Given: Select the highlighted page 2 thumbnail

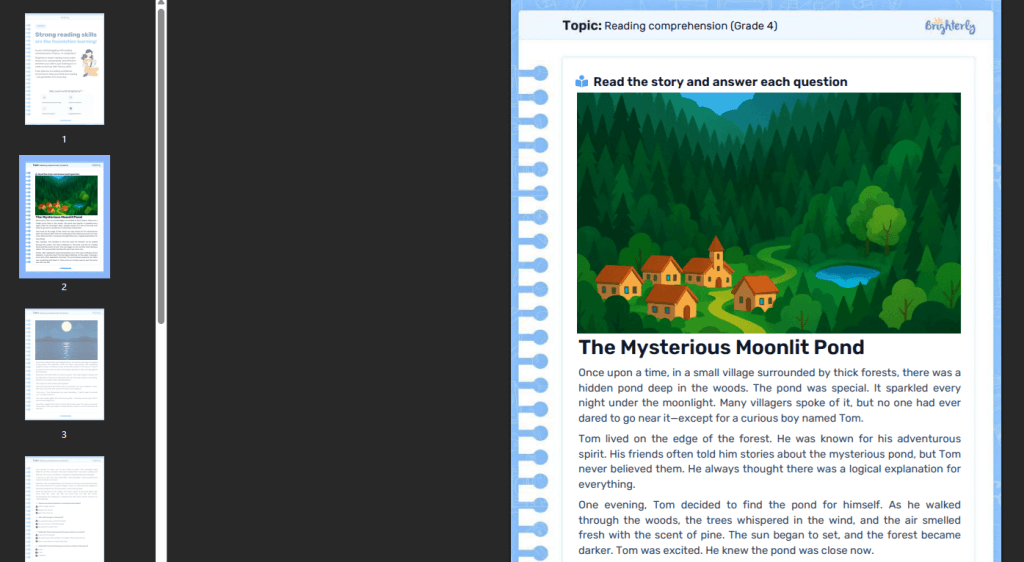Looking at the screenshot, I should click(x=64, y=216).
